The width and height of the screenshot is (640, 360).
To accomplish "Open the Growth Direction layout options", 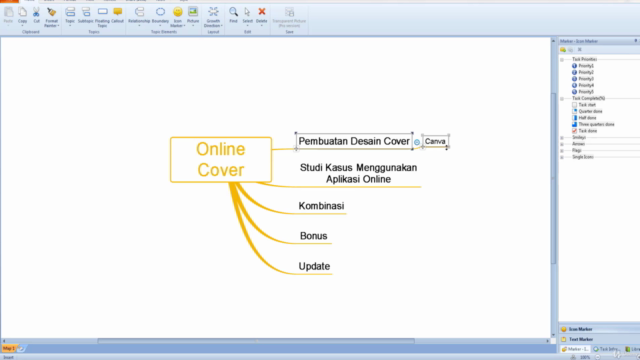I will (x=213, y=12).
